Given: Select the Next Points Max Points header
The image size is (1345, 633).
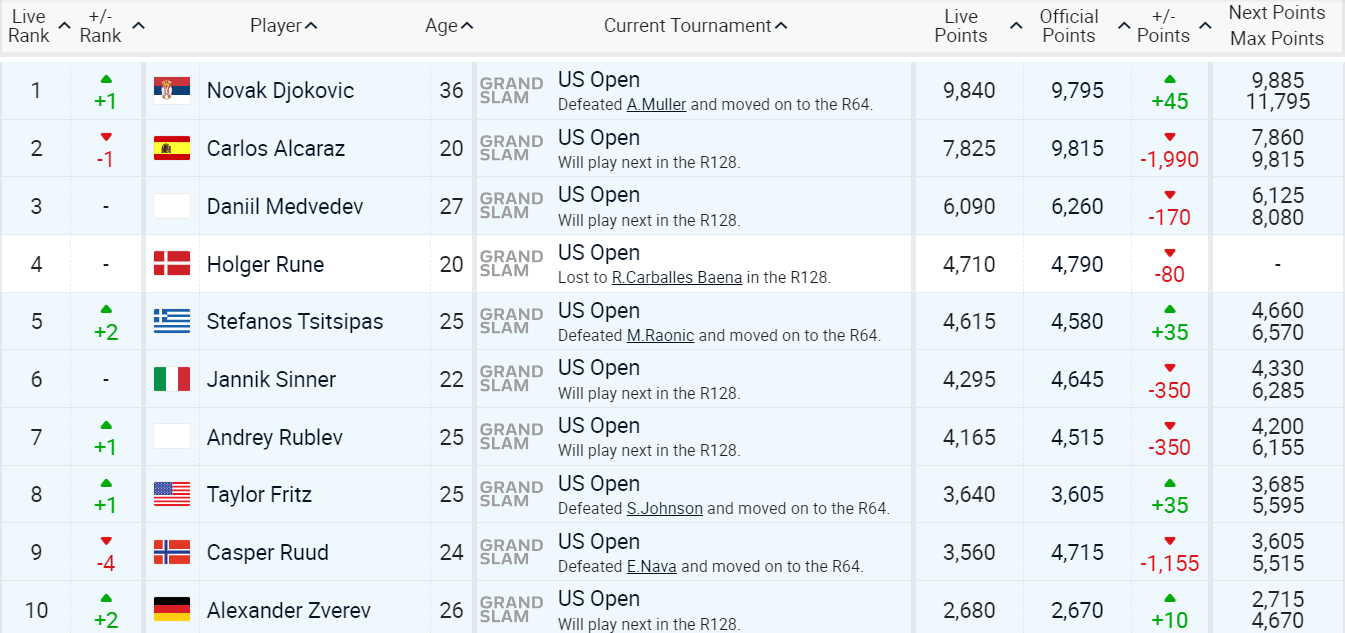Looking at the screenshot, I should (1277, 24).
